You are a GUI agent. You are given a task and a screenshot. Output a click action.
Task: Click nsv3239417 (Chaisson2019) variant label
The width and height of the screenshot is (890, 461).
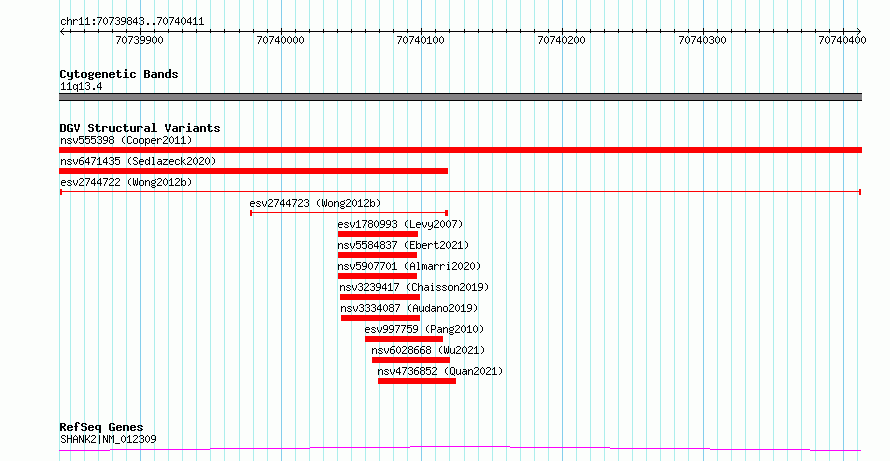pyautogui.click(x=414, y=287)
